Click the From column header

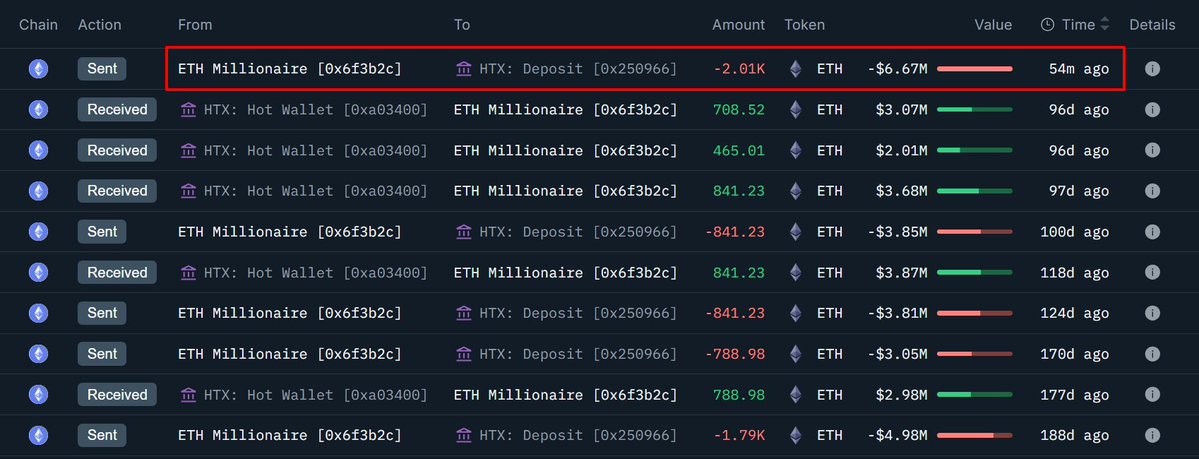pos(194,24)
